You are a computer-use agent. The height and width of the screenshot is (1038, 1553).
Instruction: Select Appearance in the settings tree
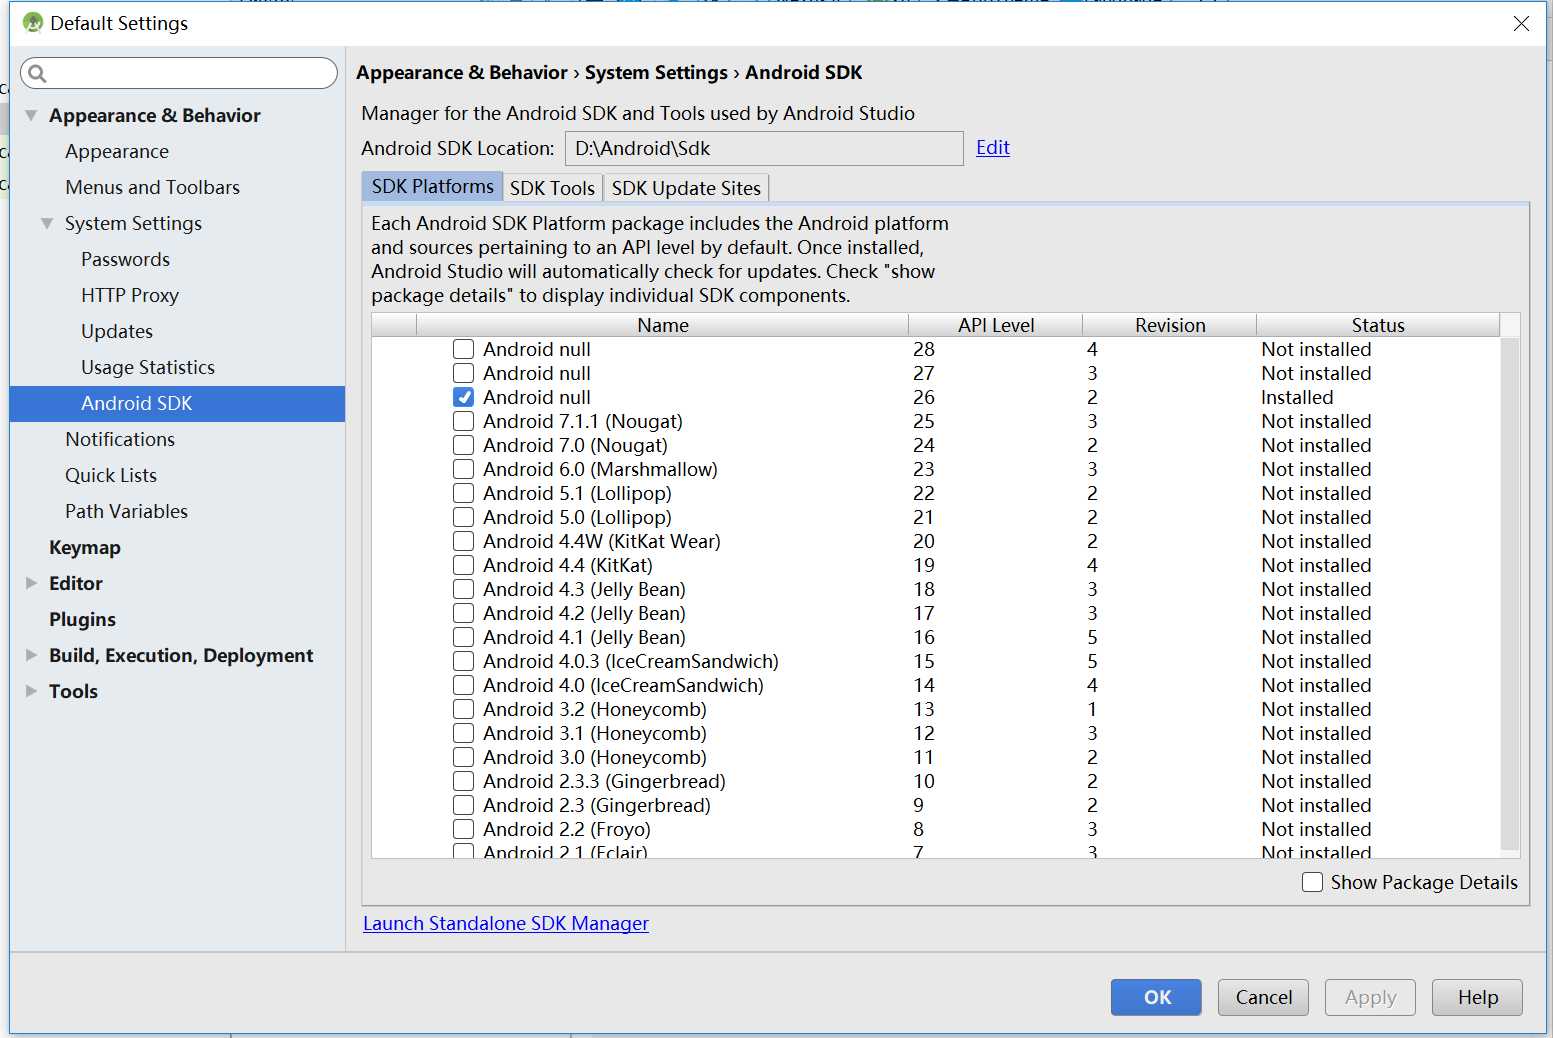117,151
